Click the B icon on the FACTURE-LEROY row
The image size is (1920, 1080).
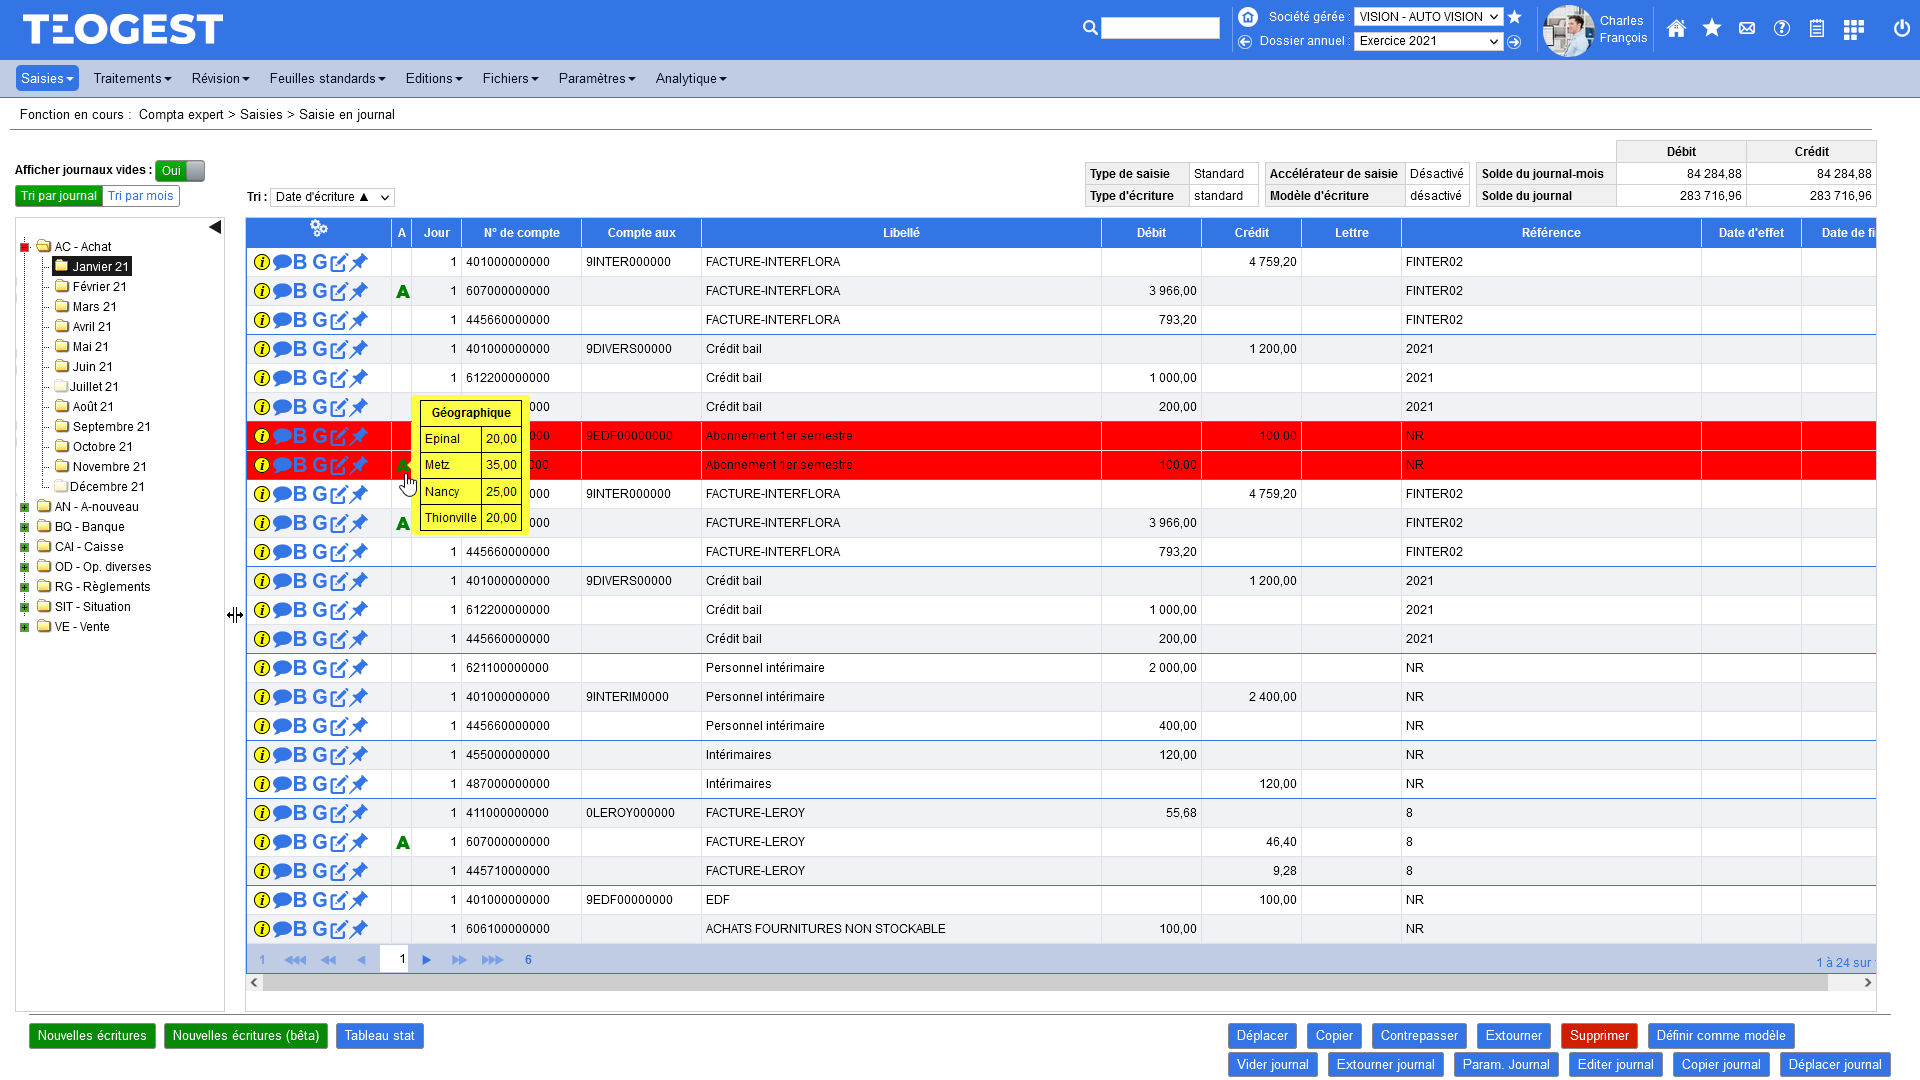(x=299, y=813)
